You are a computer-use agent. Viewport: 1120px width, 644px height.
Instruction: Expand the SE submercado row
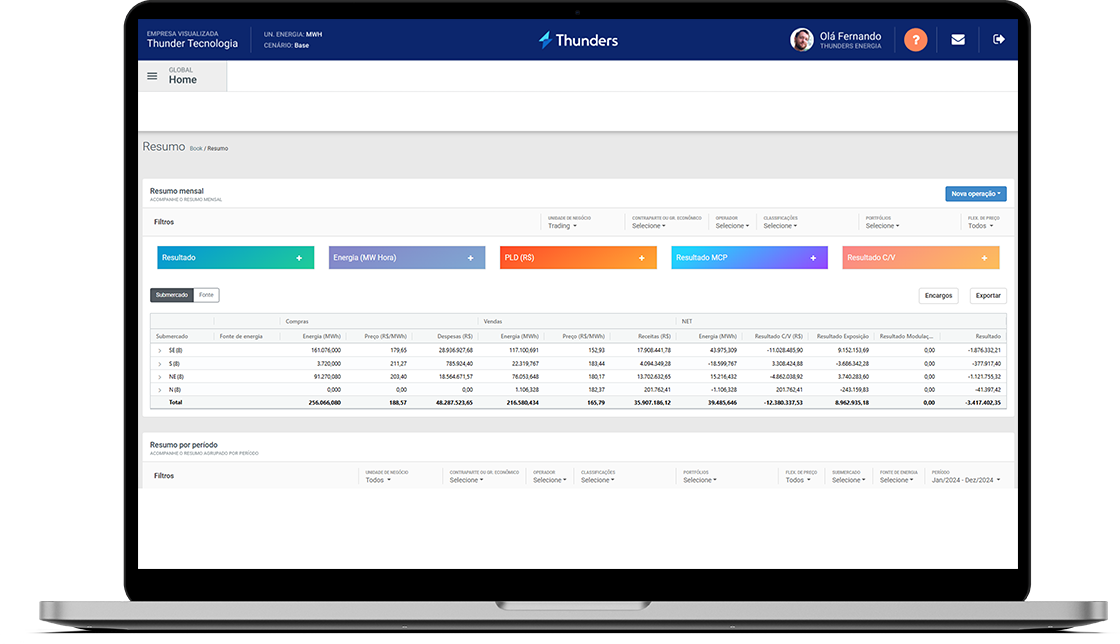point(159,351)
